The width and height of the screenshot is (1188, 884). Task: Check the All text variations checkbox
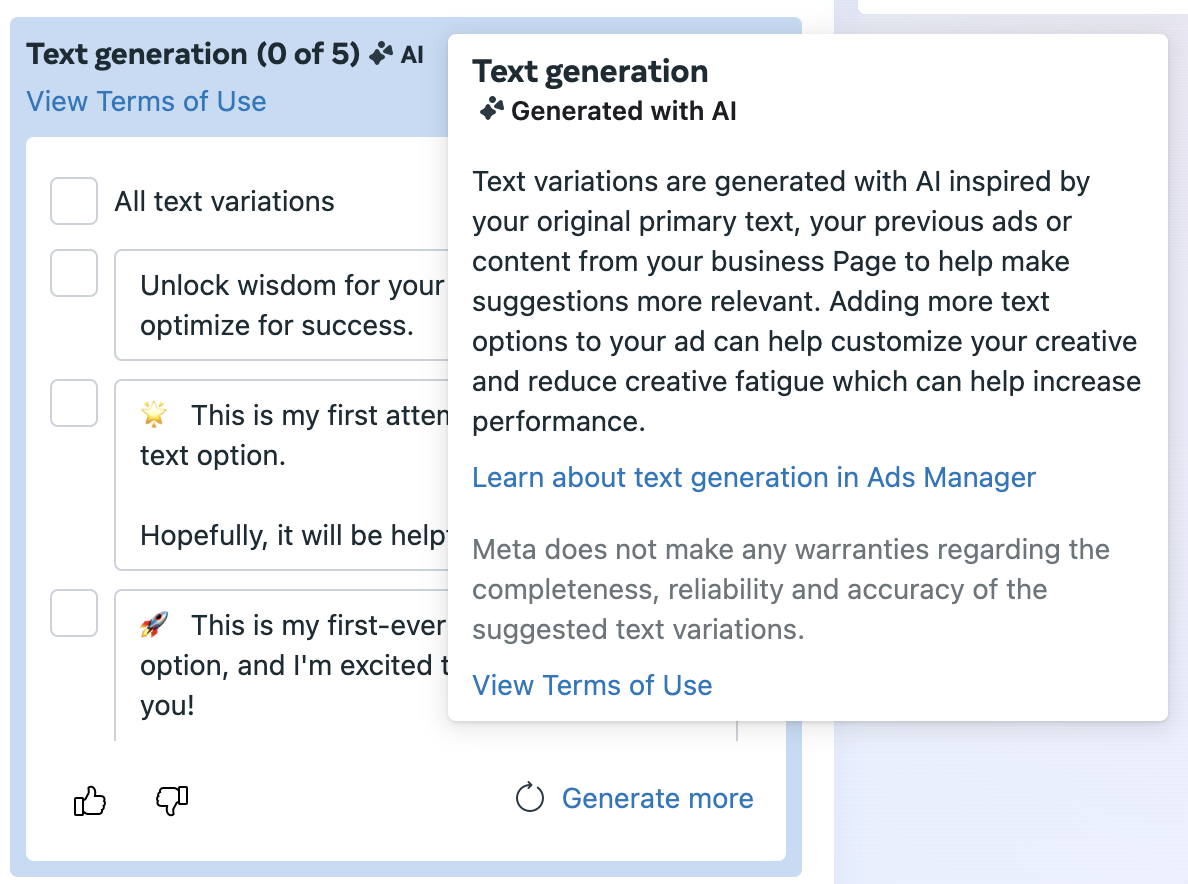coord(73,201)
